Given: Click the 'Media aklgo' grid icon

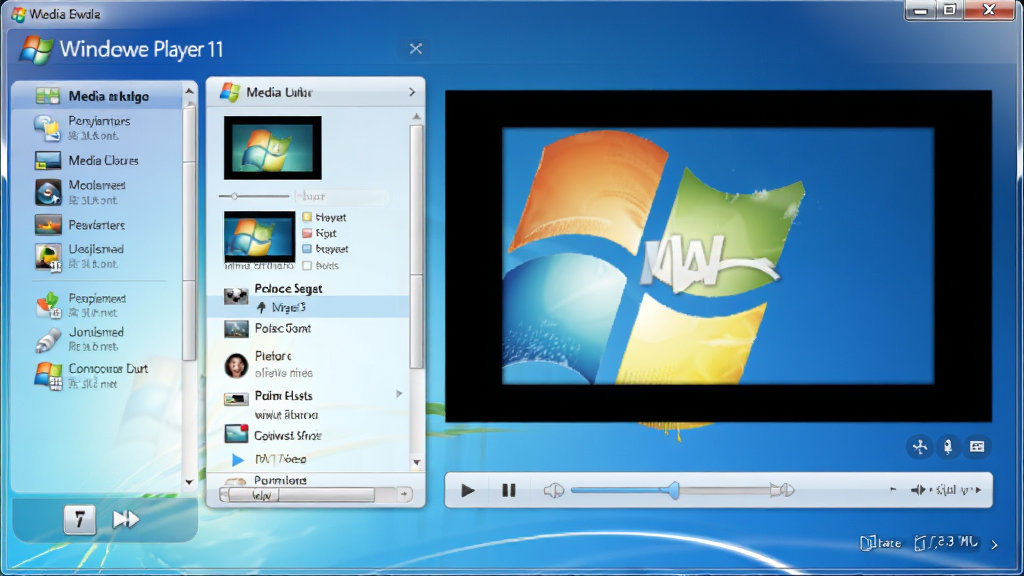Looking at the screenshot, I should click(x=48, y=96).
